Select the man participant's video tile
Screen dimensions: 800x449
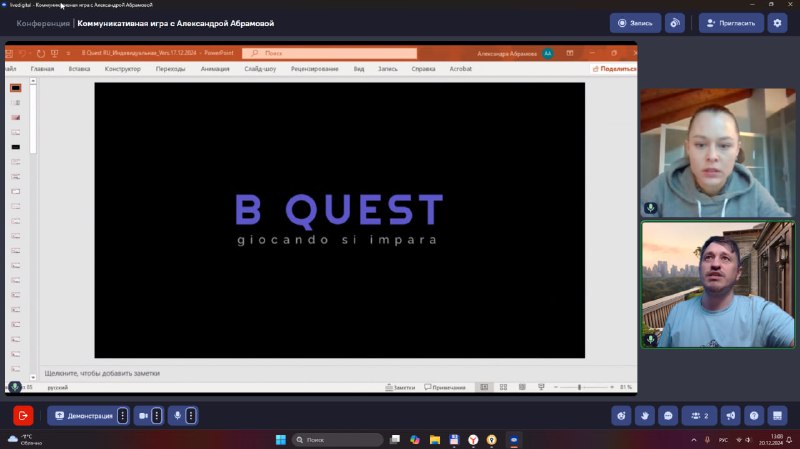click(718, 285)
